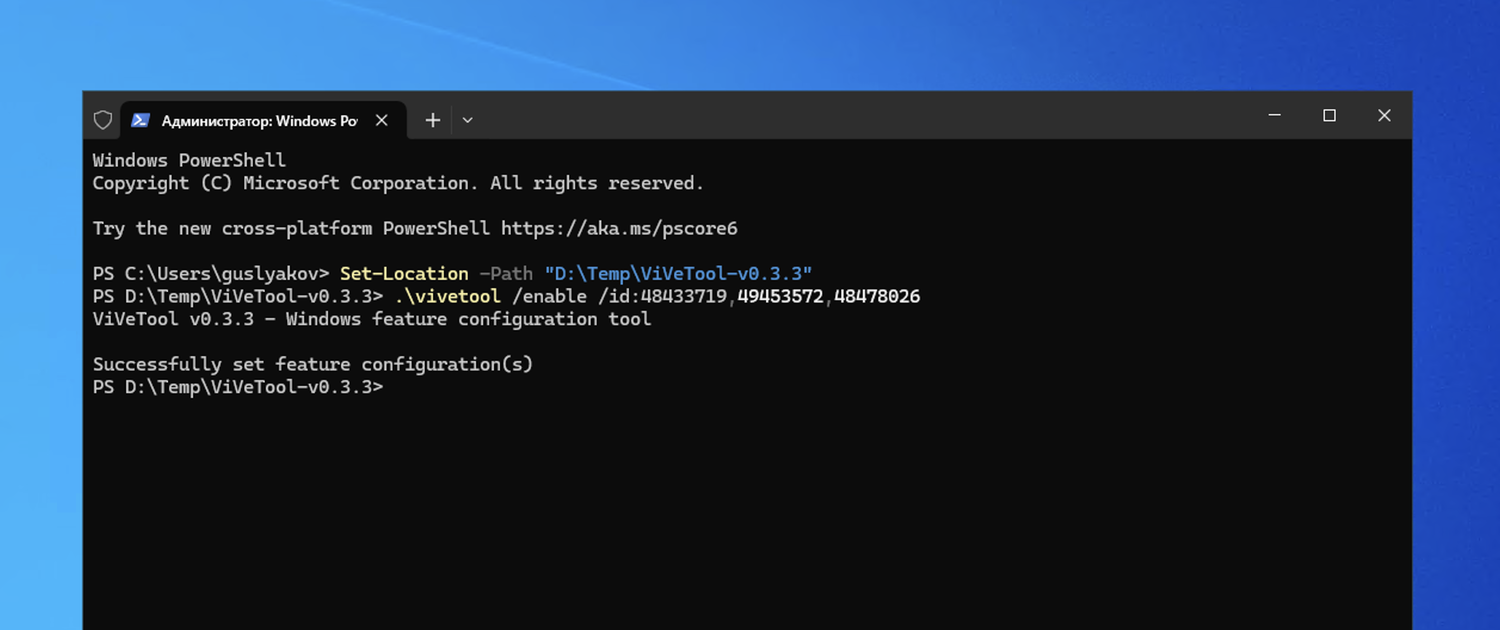Click the PS C:\Users\guslyakov> prompt
This screenshot has width=1500, height=630.
click(211, 273)
